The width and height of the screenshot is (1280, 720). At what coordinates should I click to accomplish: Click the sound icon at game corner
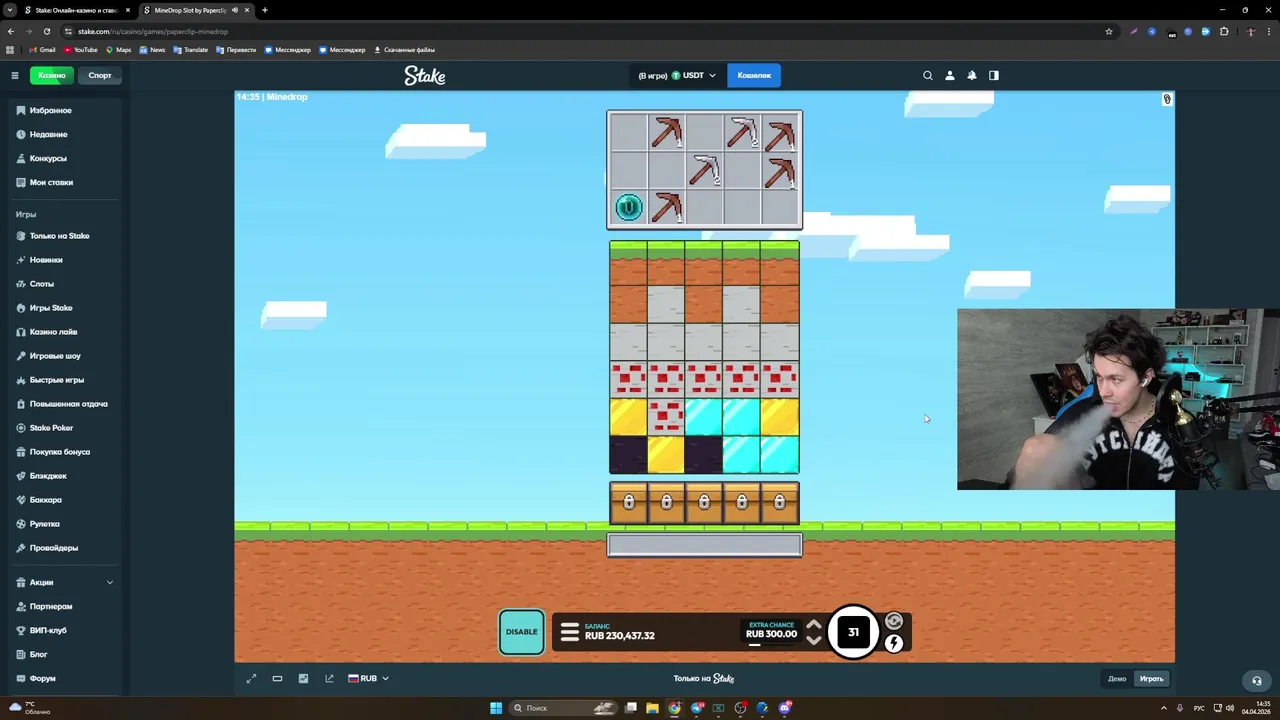click(x=1167, y=99)
